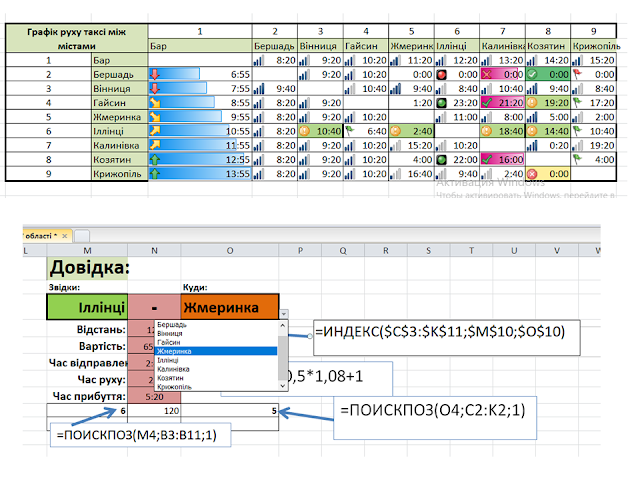This screenshot has height=480, width=640.
Task: Click the green Іллінці origin cell
Action: [87, 307]
